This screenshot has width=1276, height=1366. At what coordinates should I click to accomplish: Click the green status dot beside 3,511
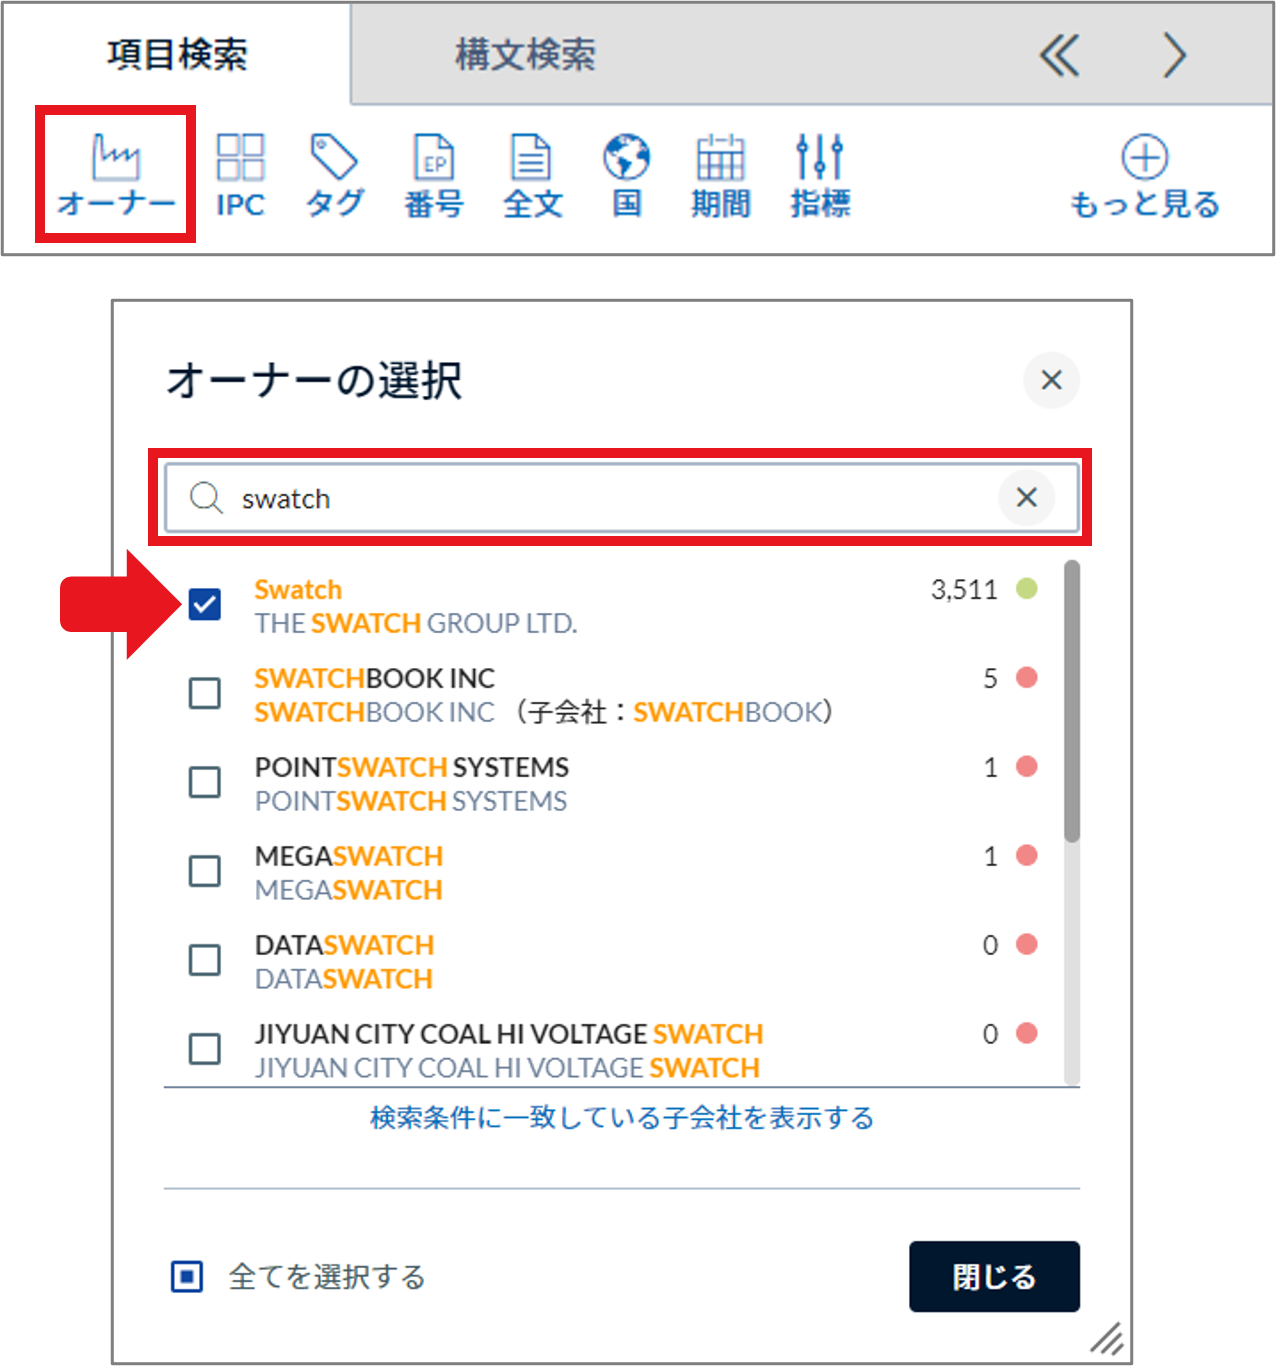[1027, 588]
